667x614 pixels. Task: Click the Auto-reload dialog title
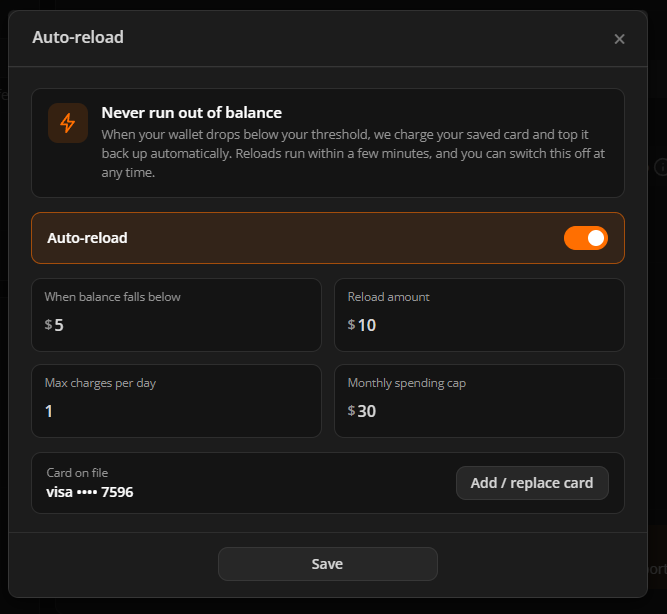[x=78, y=37]
